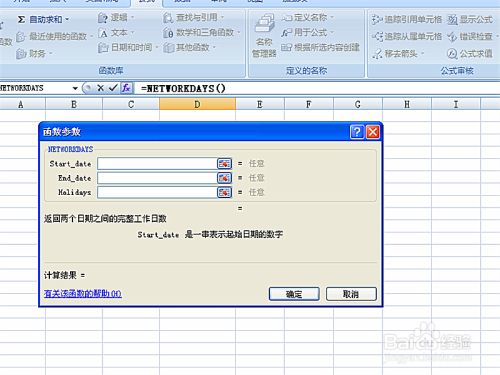Expand the AutoSum dropdown arrow
Viewport: 500px width, 375px height.
click(67, 19)
